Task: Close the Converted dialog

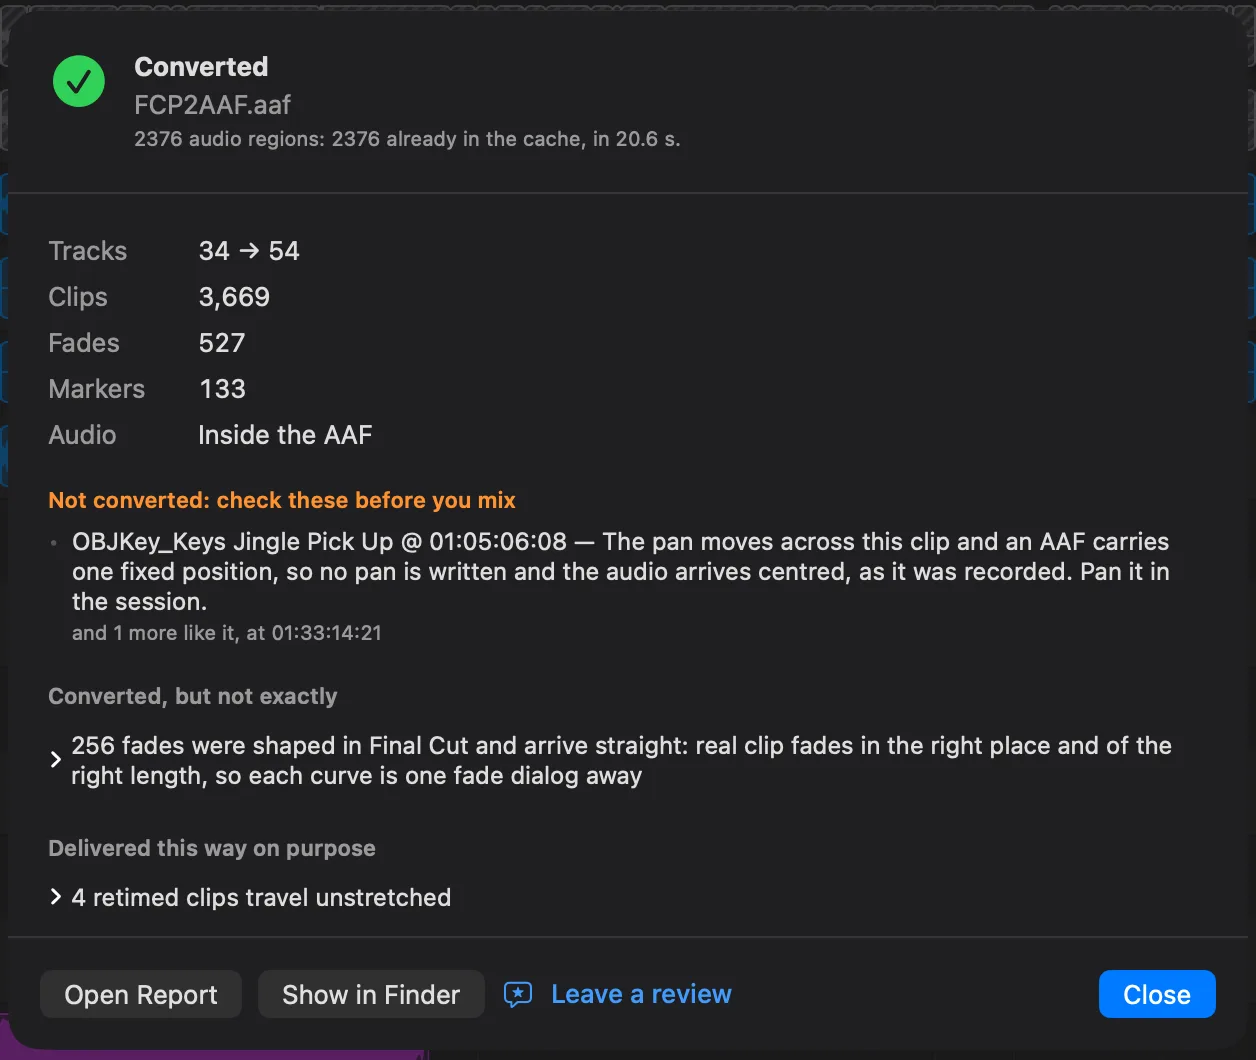Action: [1157, 994]
